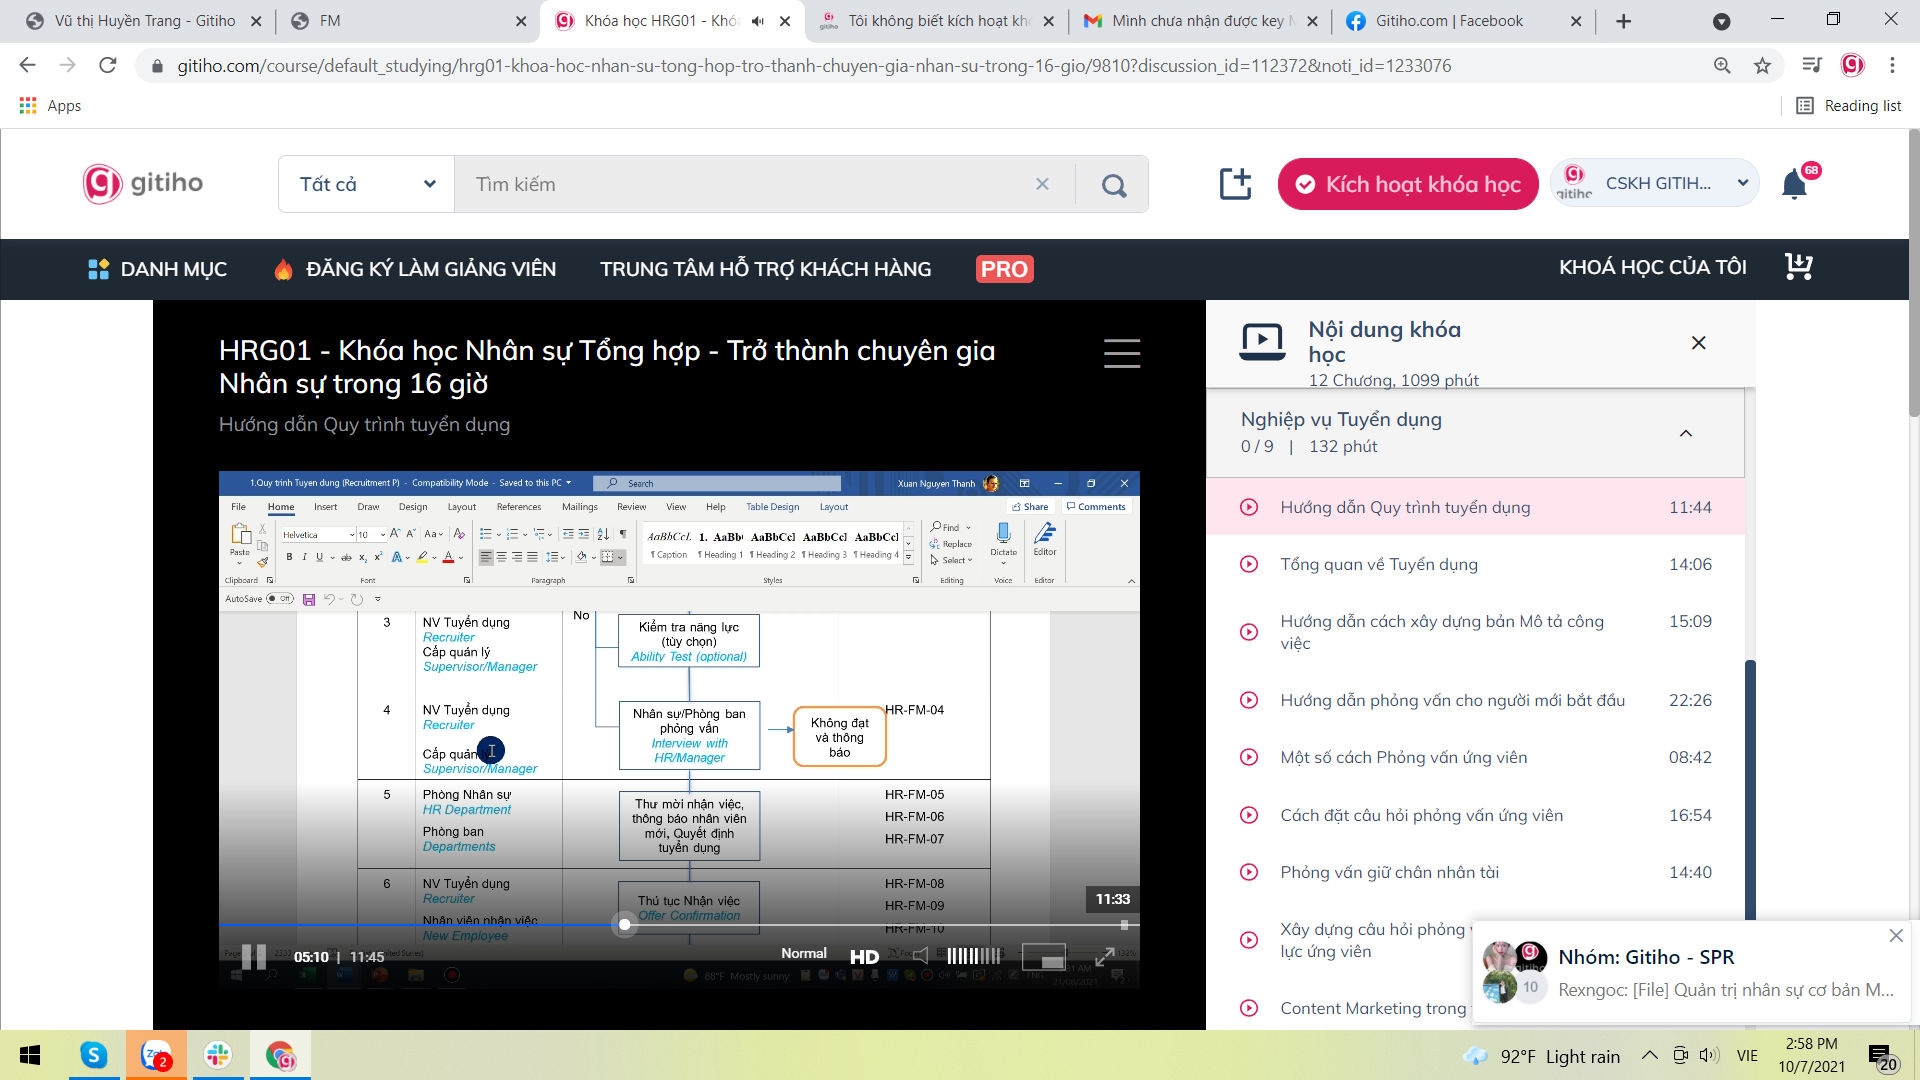Image resolution: width=1920 pixels, height=1080 pixels.
Task: Open the CSKH GITIH... account dropdown
Action: (1655, 183)
